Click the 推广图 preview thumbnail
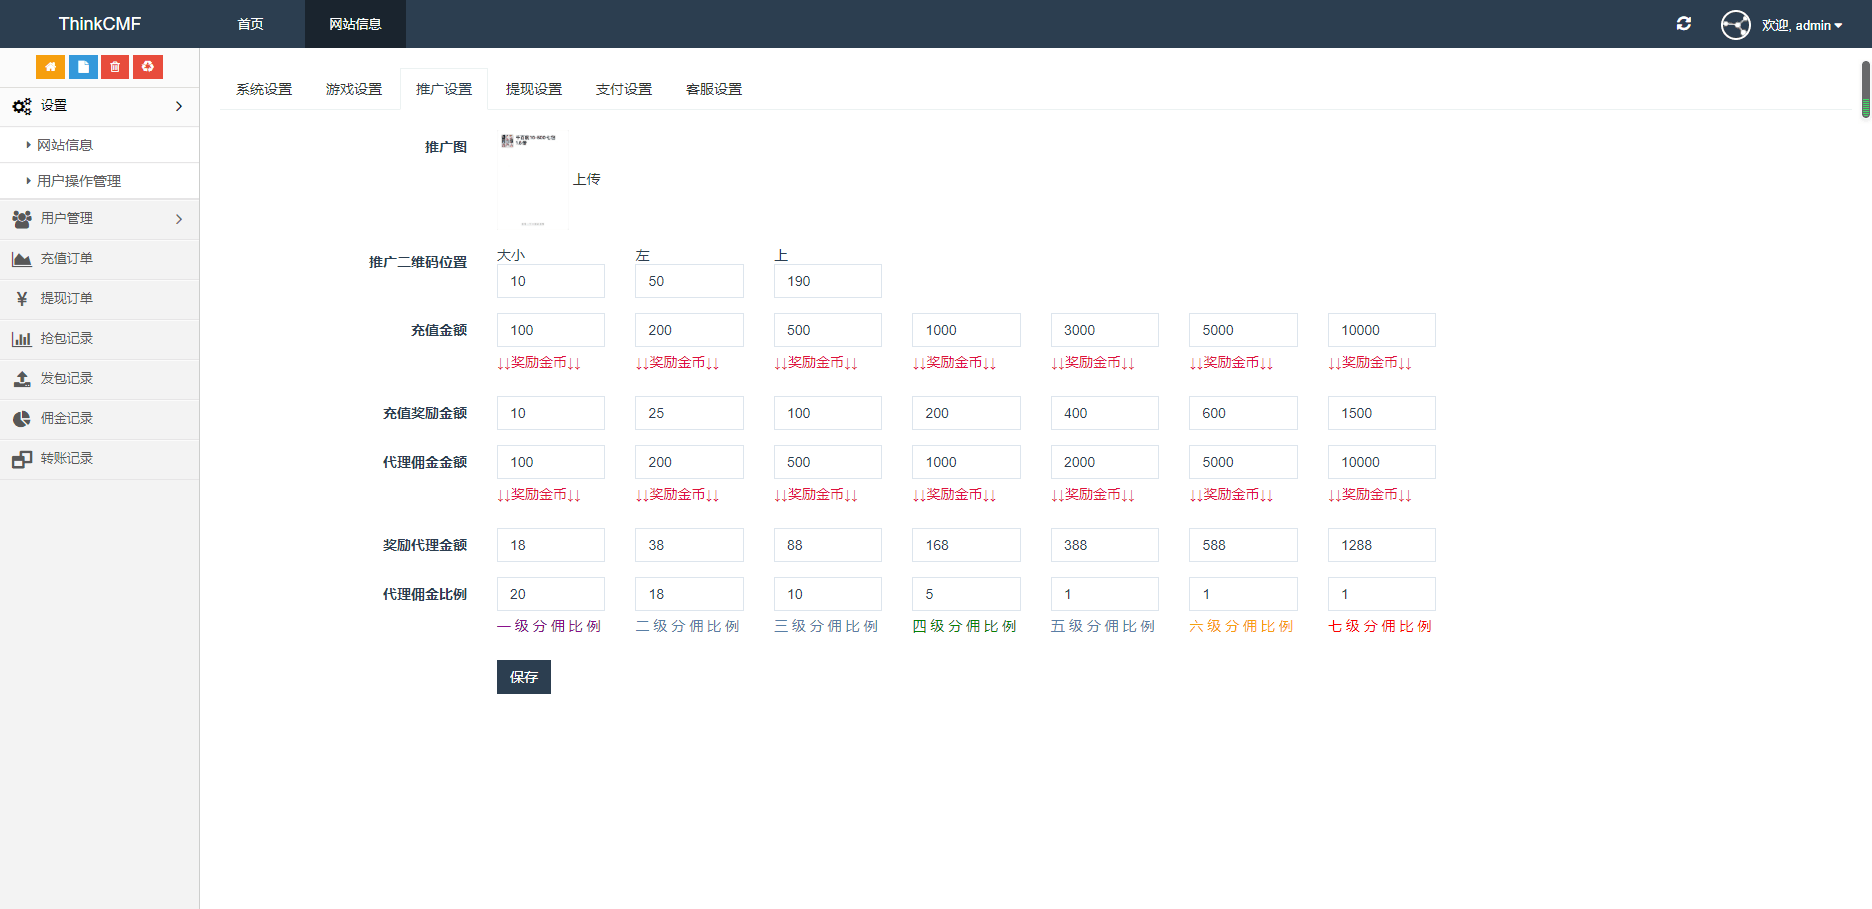Screen dimensions: 1872x909 coord(532,180)
